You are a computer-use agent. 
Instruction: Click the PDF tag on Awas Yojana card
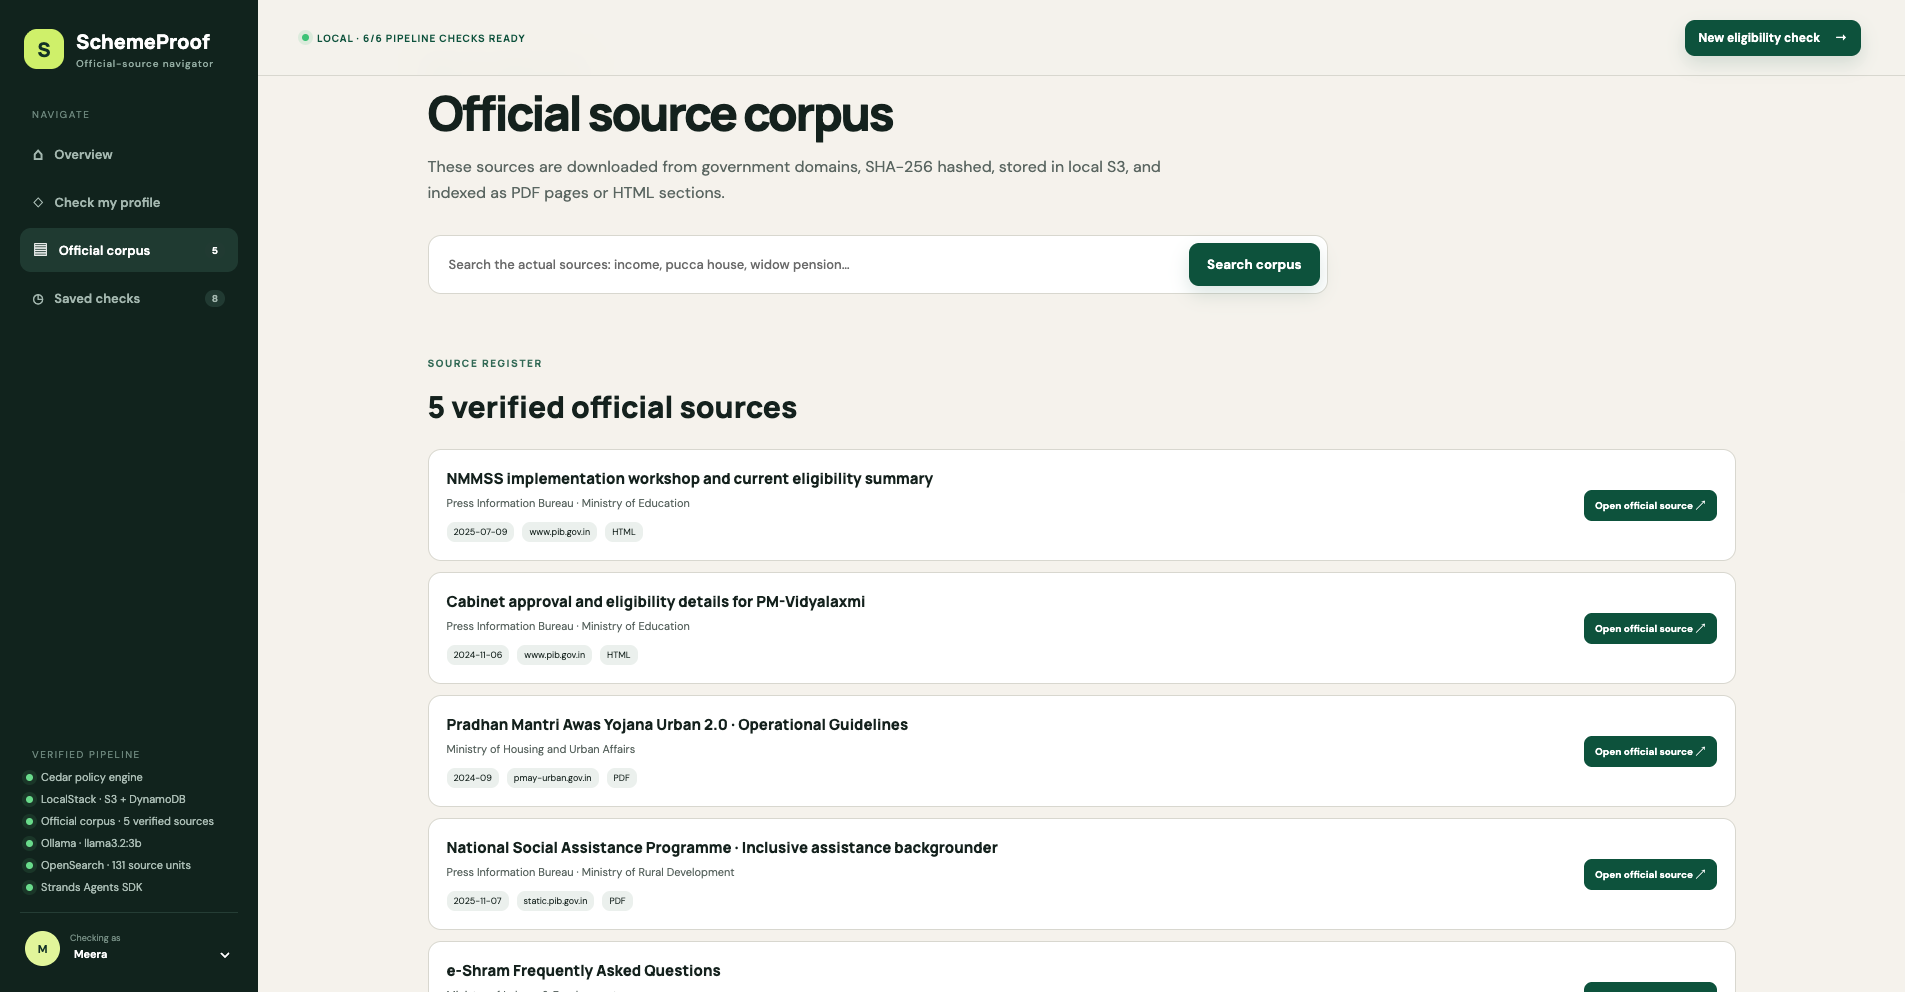click(621, 778)
